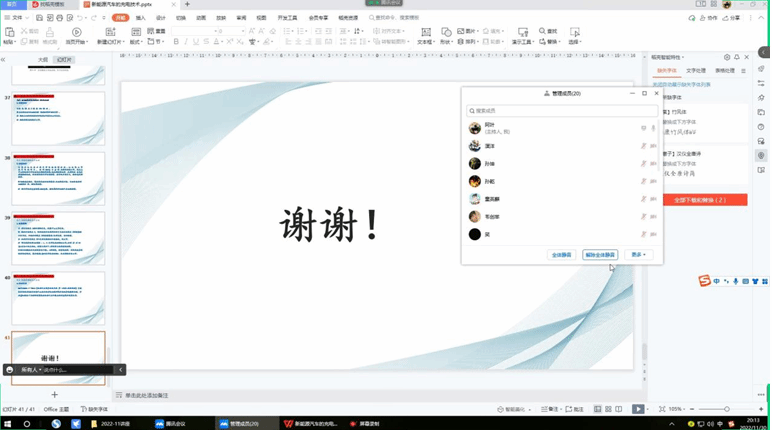This screenshot has width=772, height=430.
Task: Toggle the host's microphone icon in member list
Action: (x=653, y=128)
